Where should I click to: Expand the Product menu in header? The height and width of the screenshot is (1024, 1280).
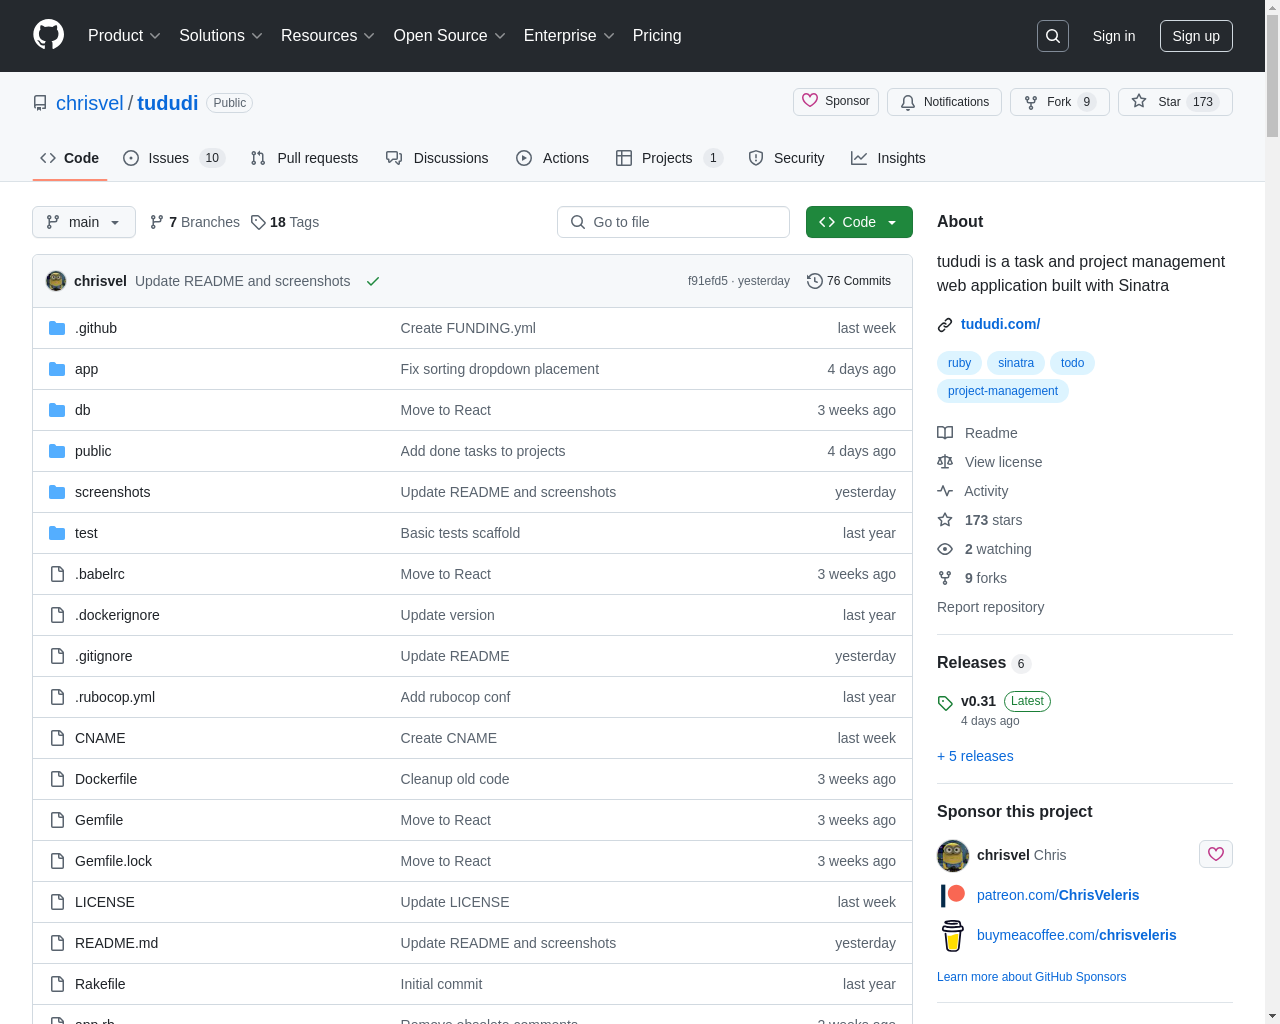(124, 36)
